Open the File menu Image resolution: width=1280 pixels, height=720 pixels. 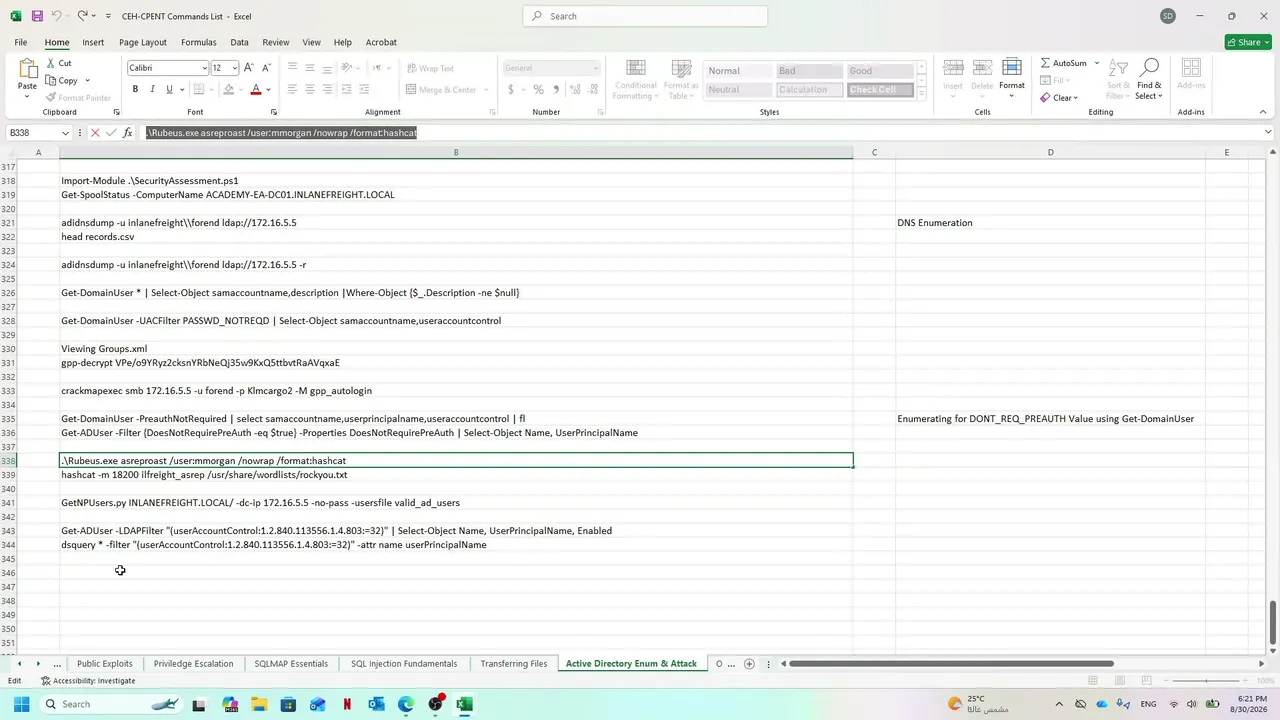[21, 42]
